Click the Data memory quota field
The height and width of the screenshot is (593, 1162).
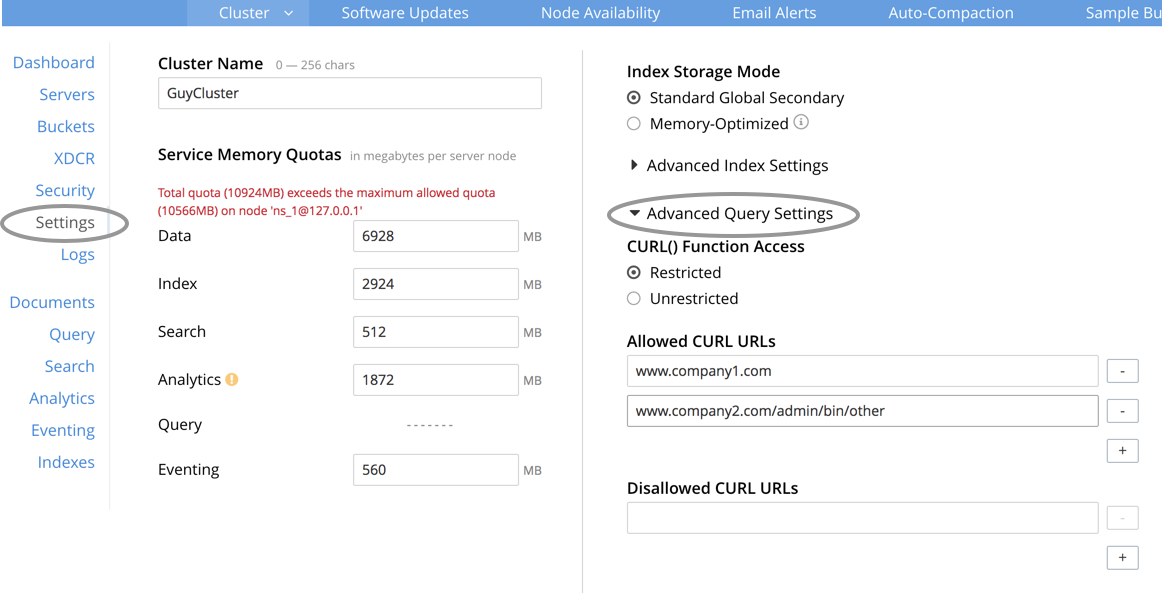tap(435, 236)
